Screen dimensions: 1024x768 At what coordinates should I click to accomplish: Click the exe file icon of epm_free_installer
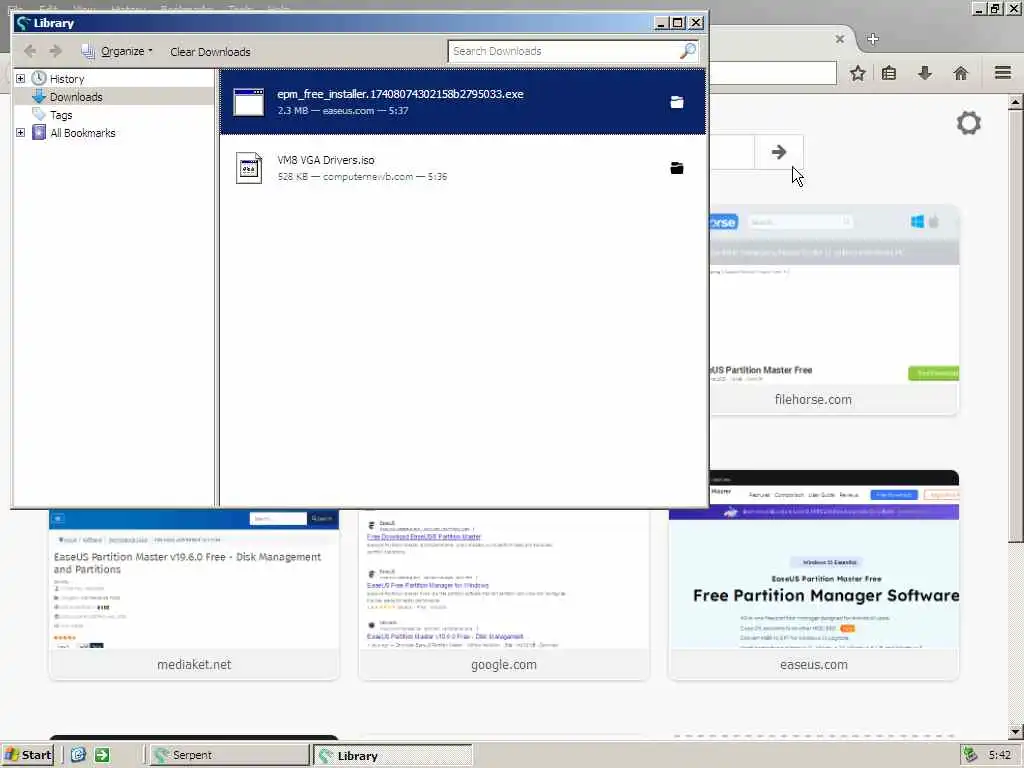click(x=249, y=102)
